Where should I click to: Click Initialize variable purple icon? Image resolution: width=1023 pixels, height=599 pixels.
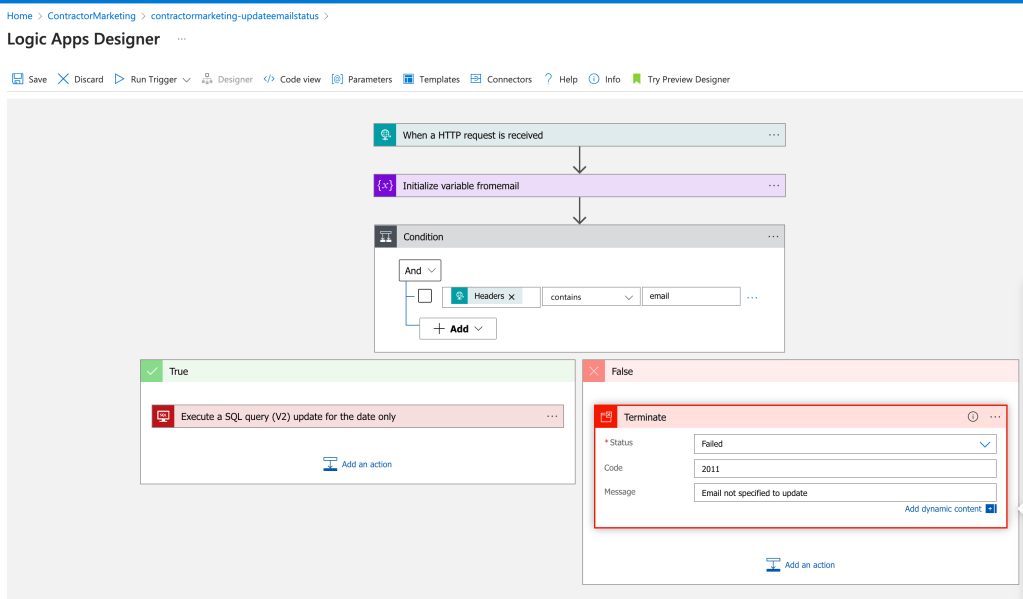(x=385, y=185)
